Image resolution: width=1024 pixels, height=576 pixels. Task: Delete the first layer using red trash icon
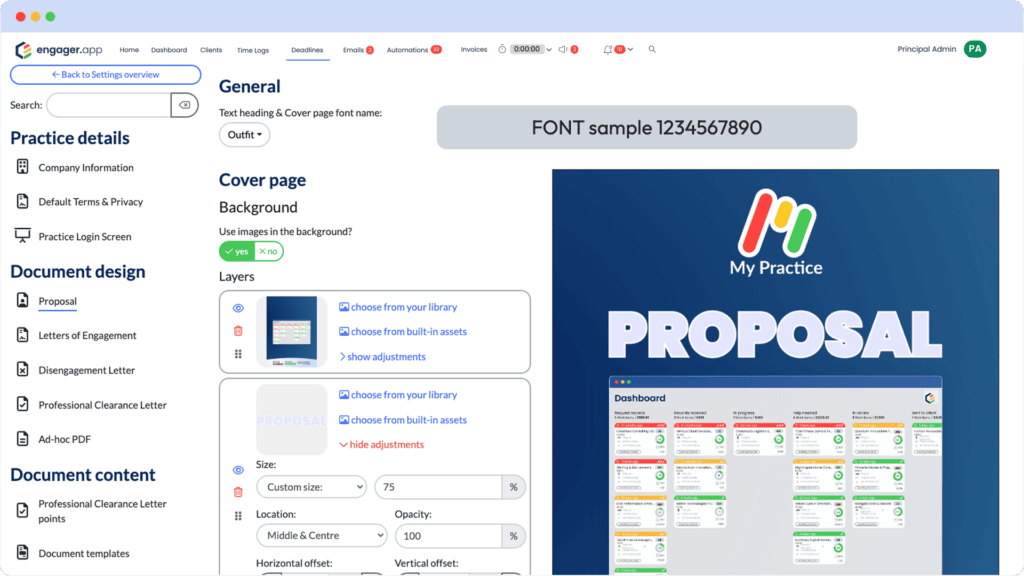[x=238, y=331]
